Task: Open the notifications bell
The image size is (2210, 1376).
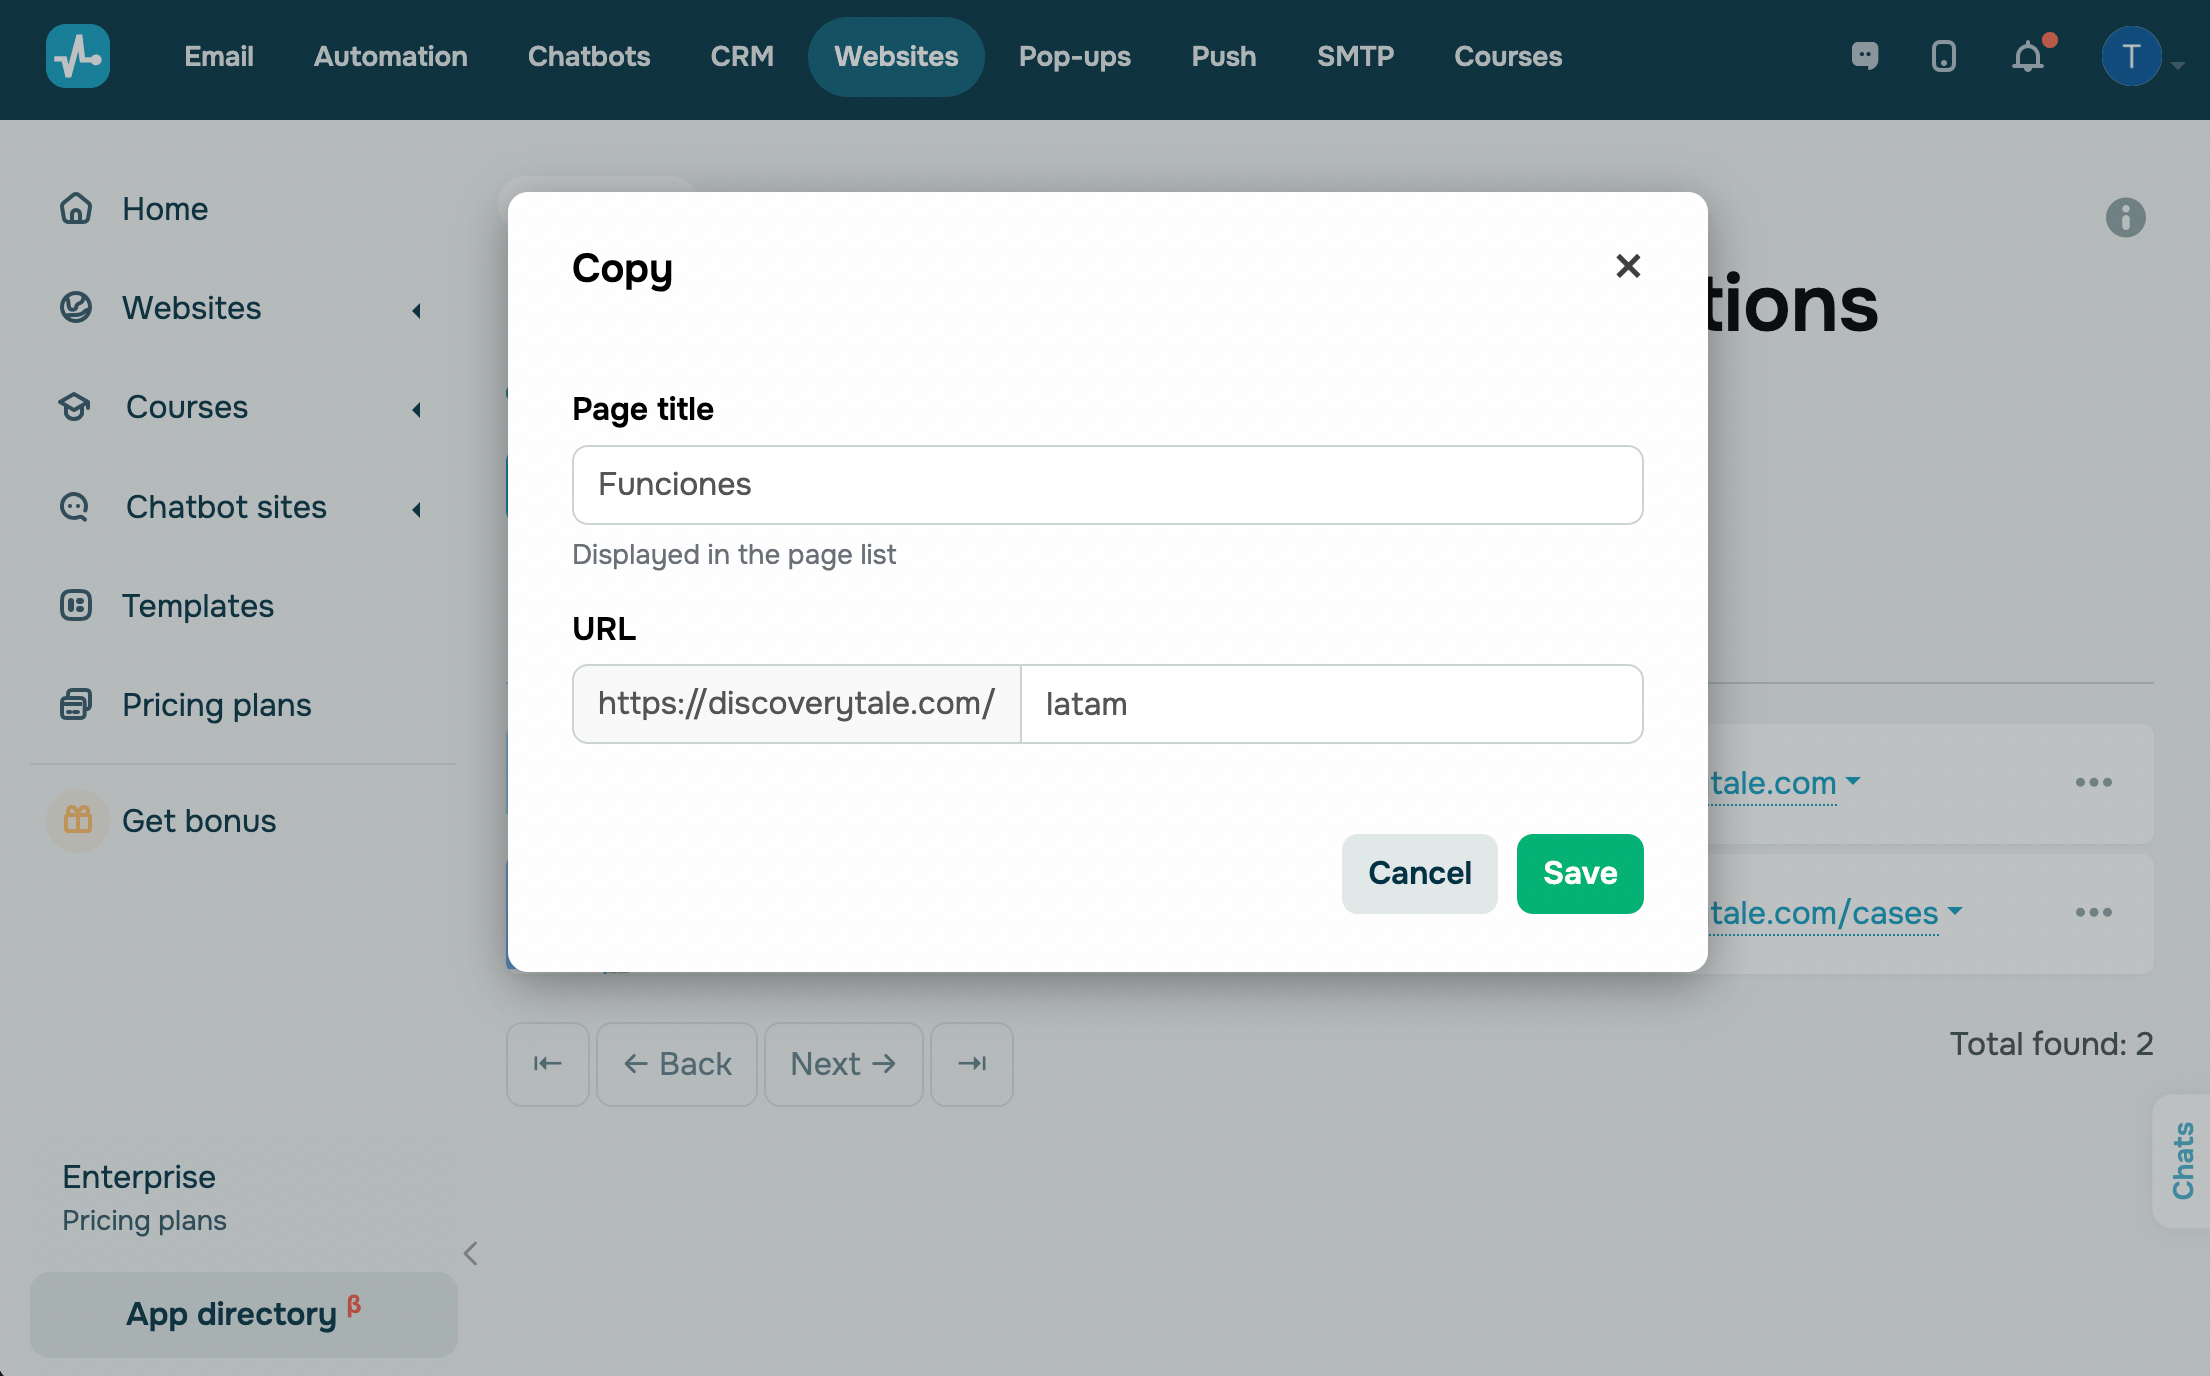Action: [2028, 56]
